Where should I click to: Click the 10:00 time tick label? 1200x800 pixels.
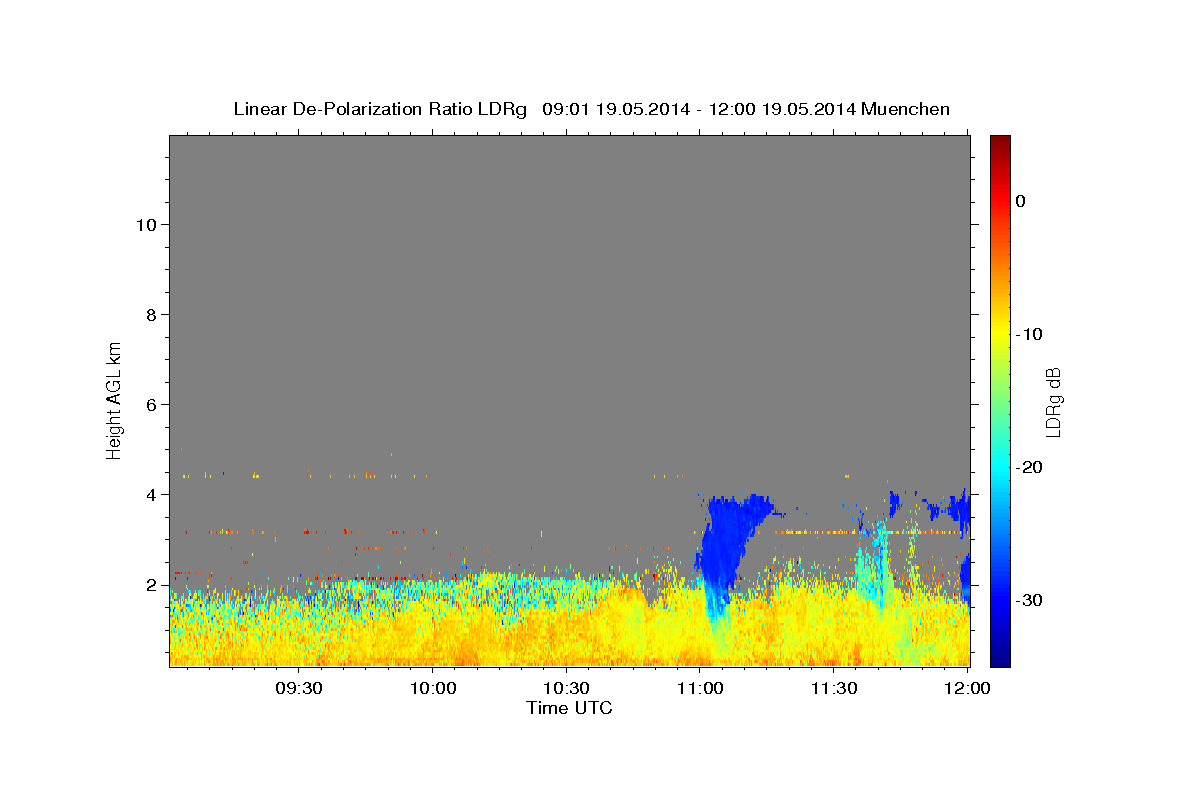pyautogui.click(x=432, y=689)
